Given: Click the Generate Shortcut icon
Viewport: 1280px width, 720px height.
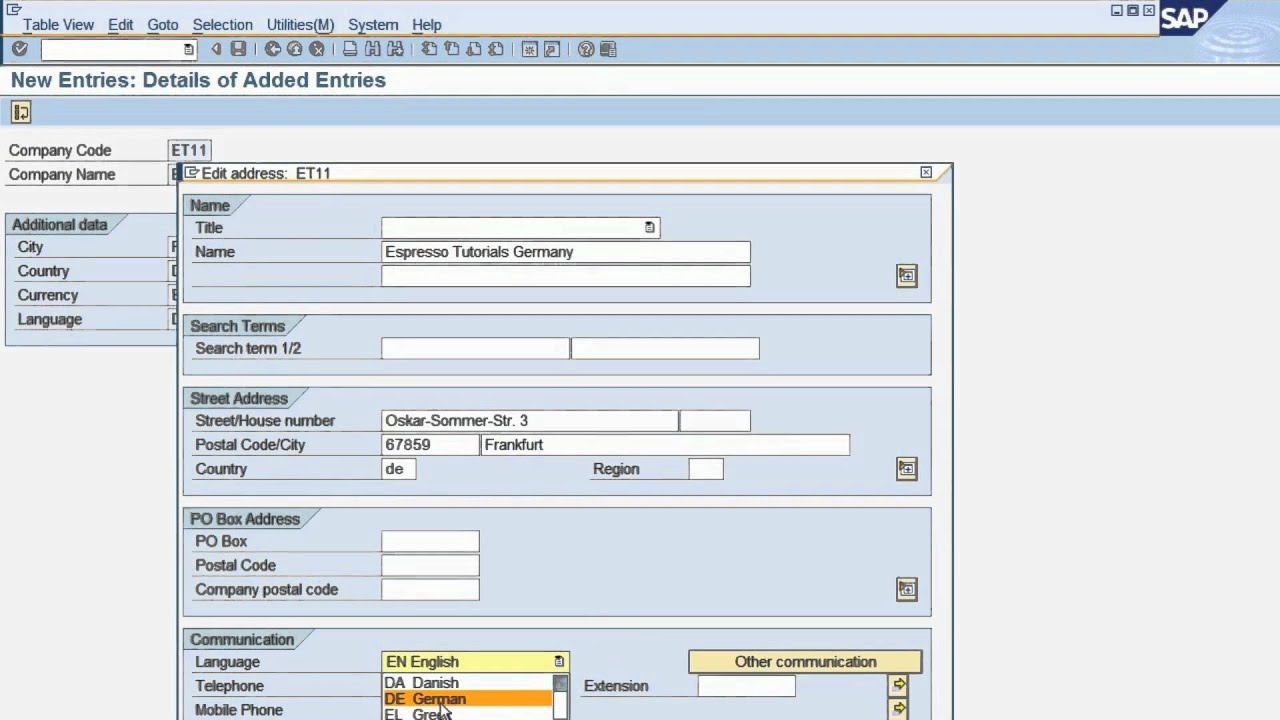Looking at the screenshot, I should click(552, 49).
